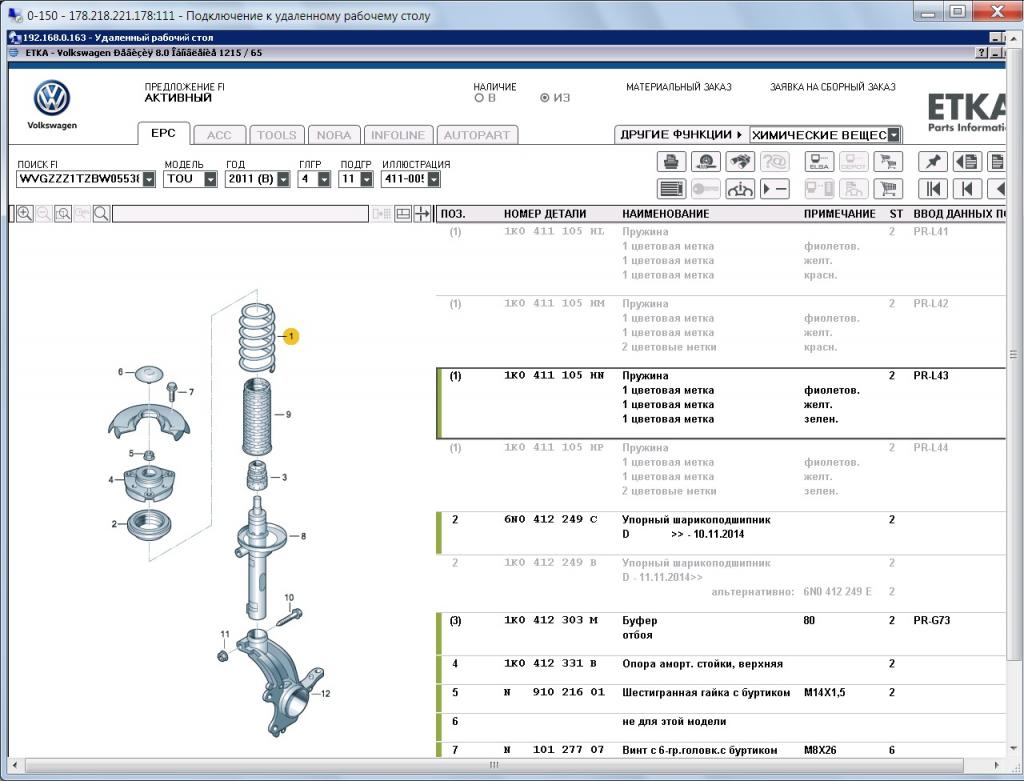This screenshot has width=1024, height=781.
Task: Open the ИЛЛЮСТРАЦИЯ dropdown
Action: [x=434, y=179]
